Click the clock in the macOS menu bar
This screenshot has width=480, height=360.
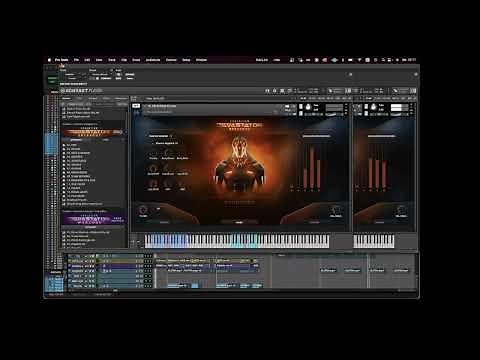[409, 60]
